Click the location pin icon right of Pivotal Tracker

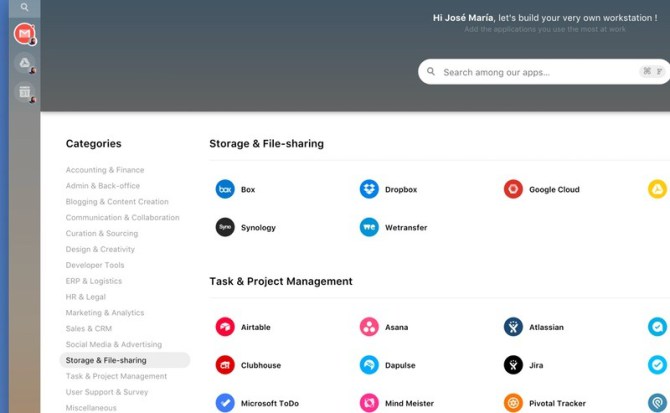point(657,403)
